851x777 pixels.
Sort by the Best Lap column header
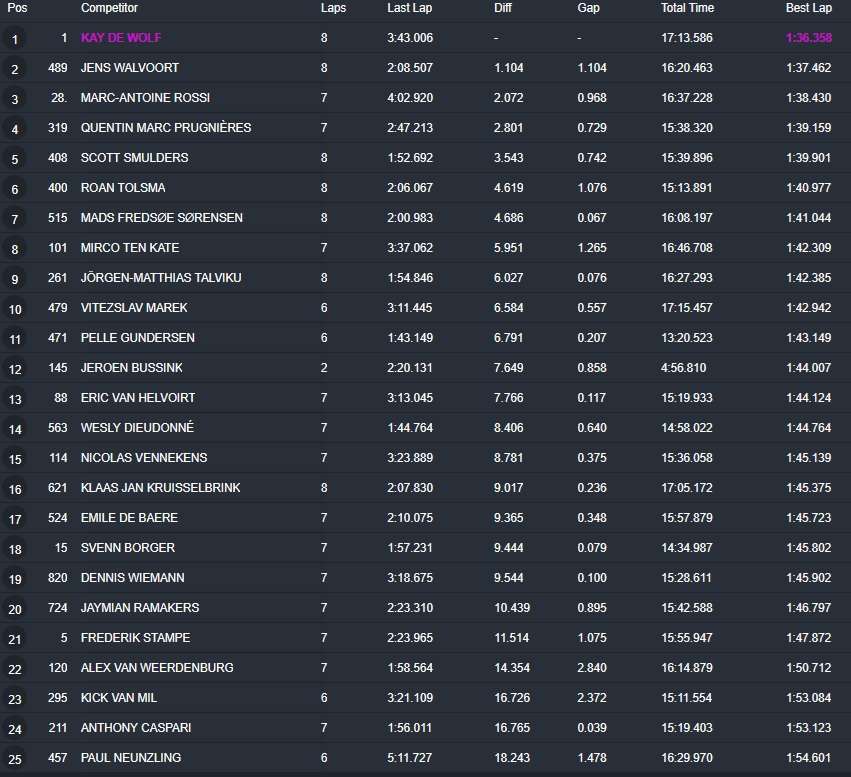click(808, 8)
